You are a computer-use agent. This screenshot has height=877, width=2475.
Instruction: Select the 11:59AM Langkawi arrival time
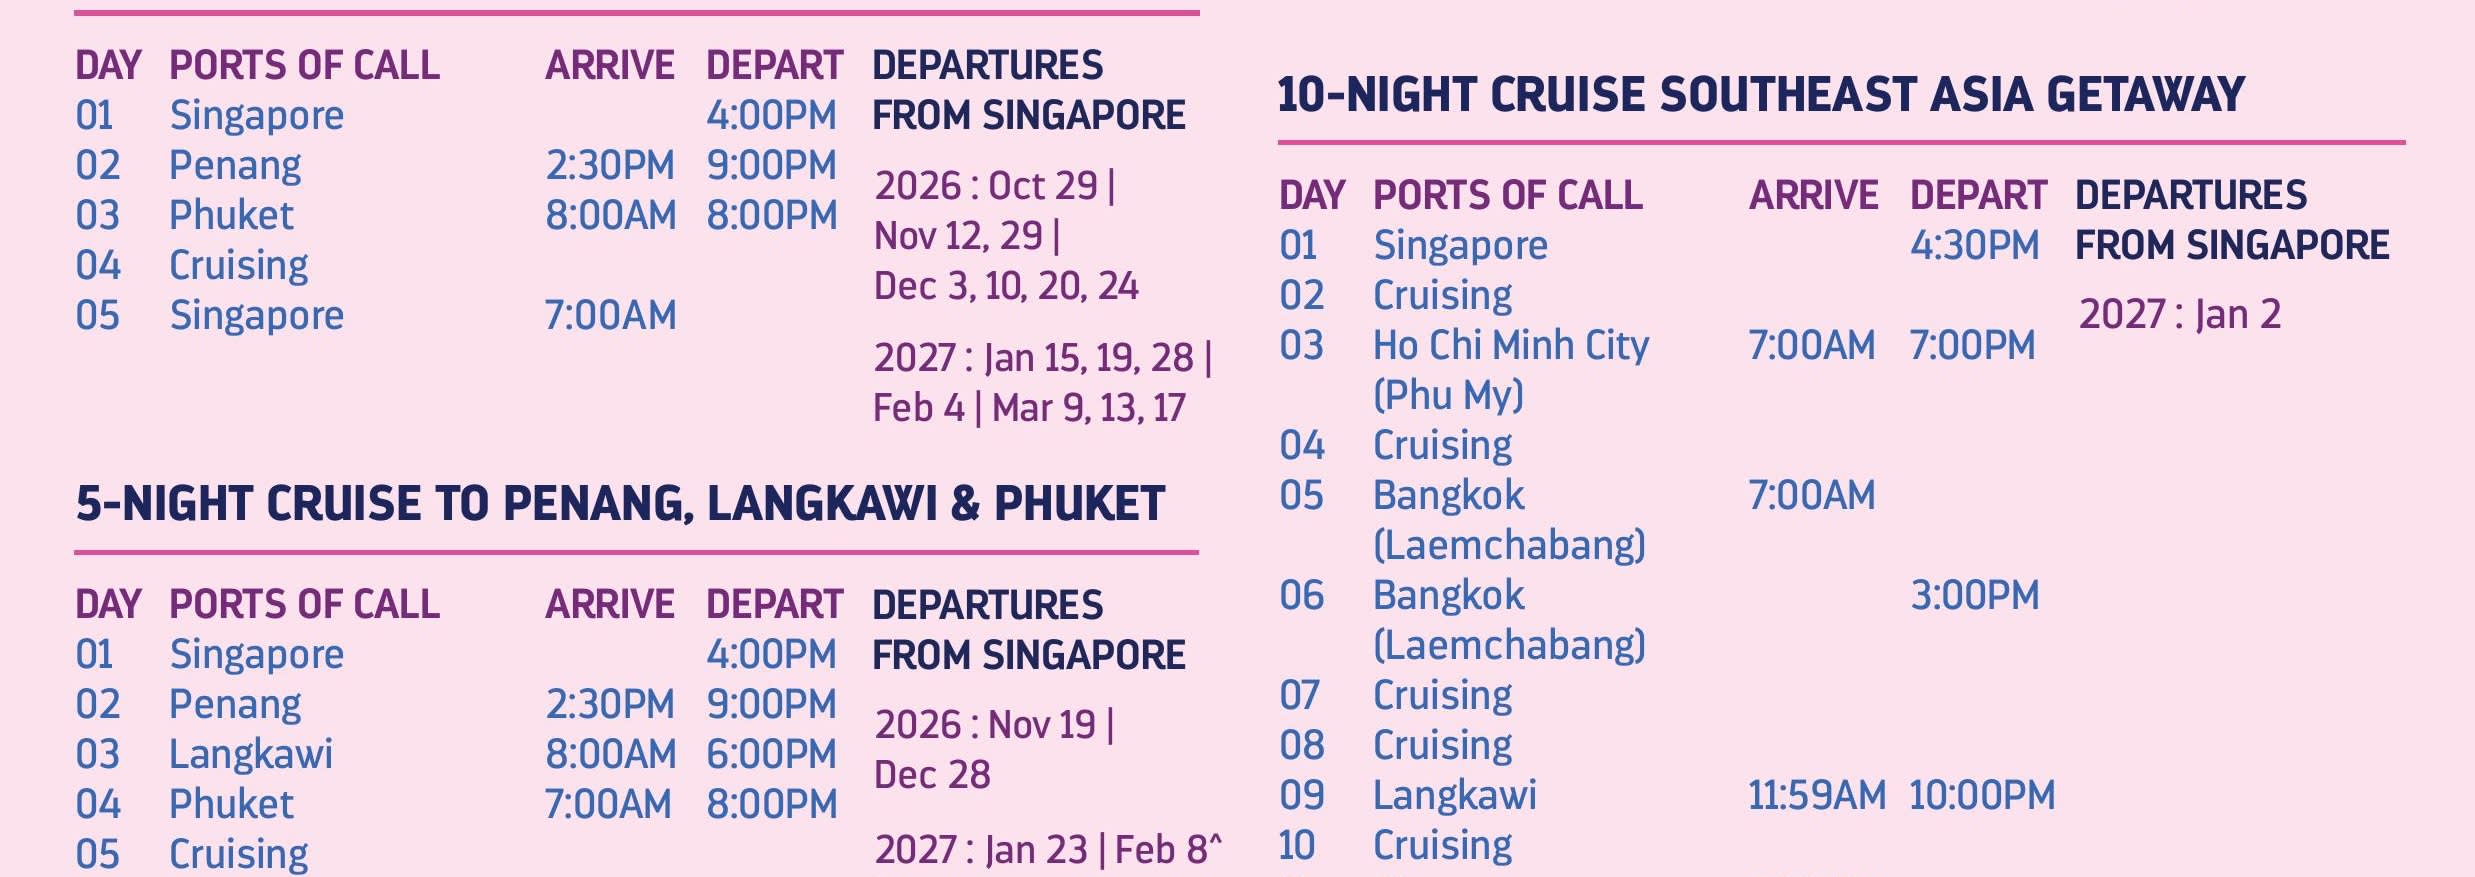click(x=1816, y=796)
